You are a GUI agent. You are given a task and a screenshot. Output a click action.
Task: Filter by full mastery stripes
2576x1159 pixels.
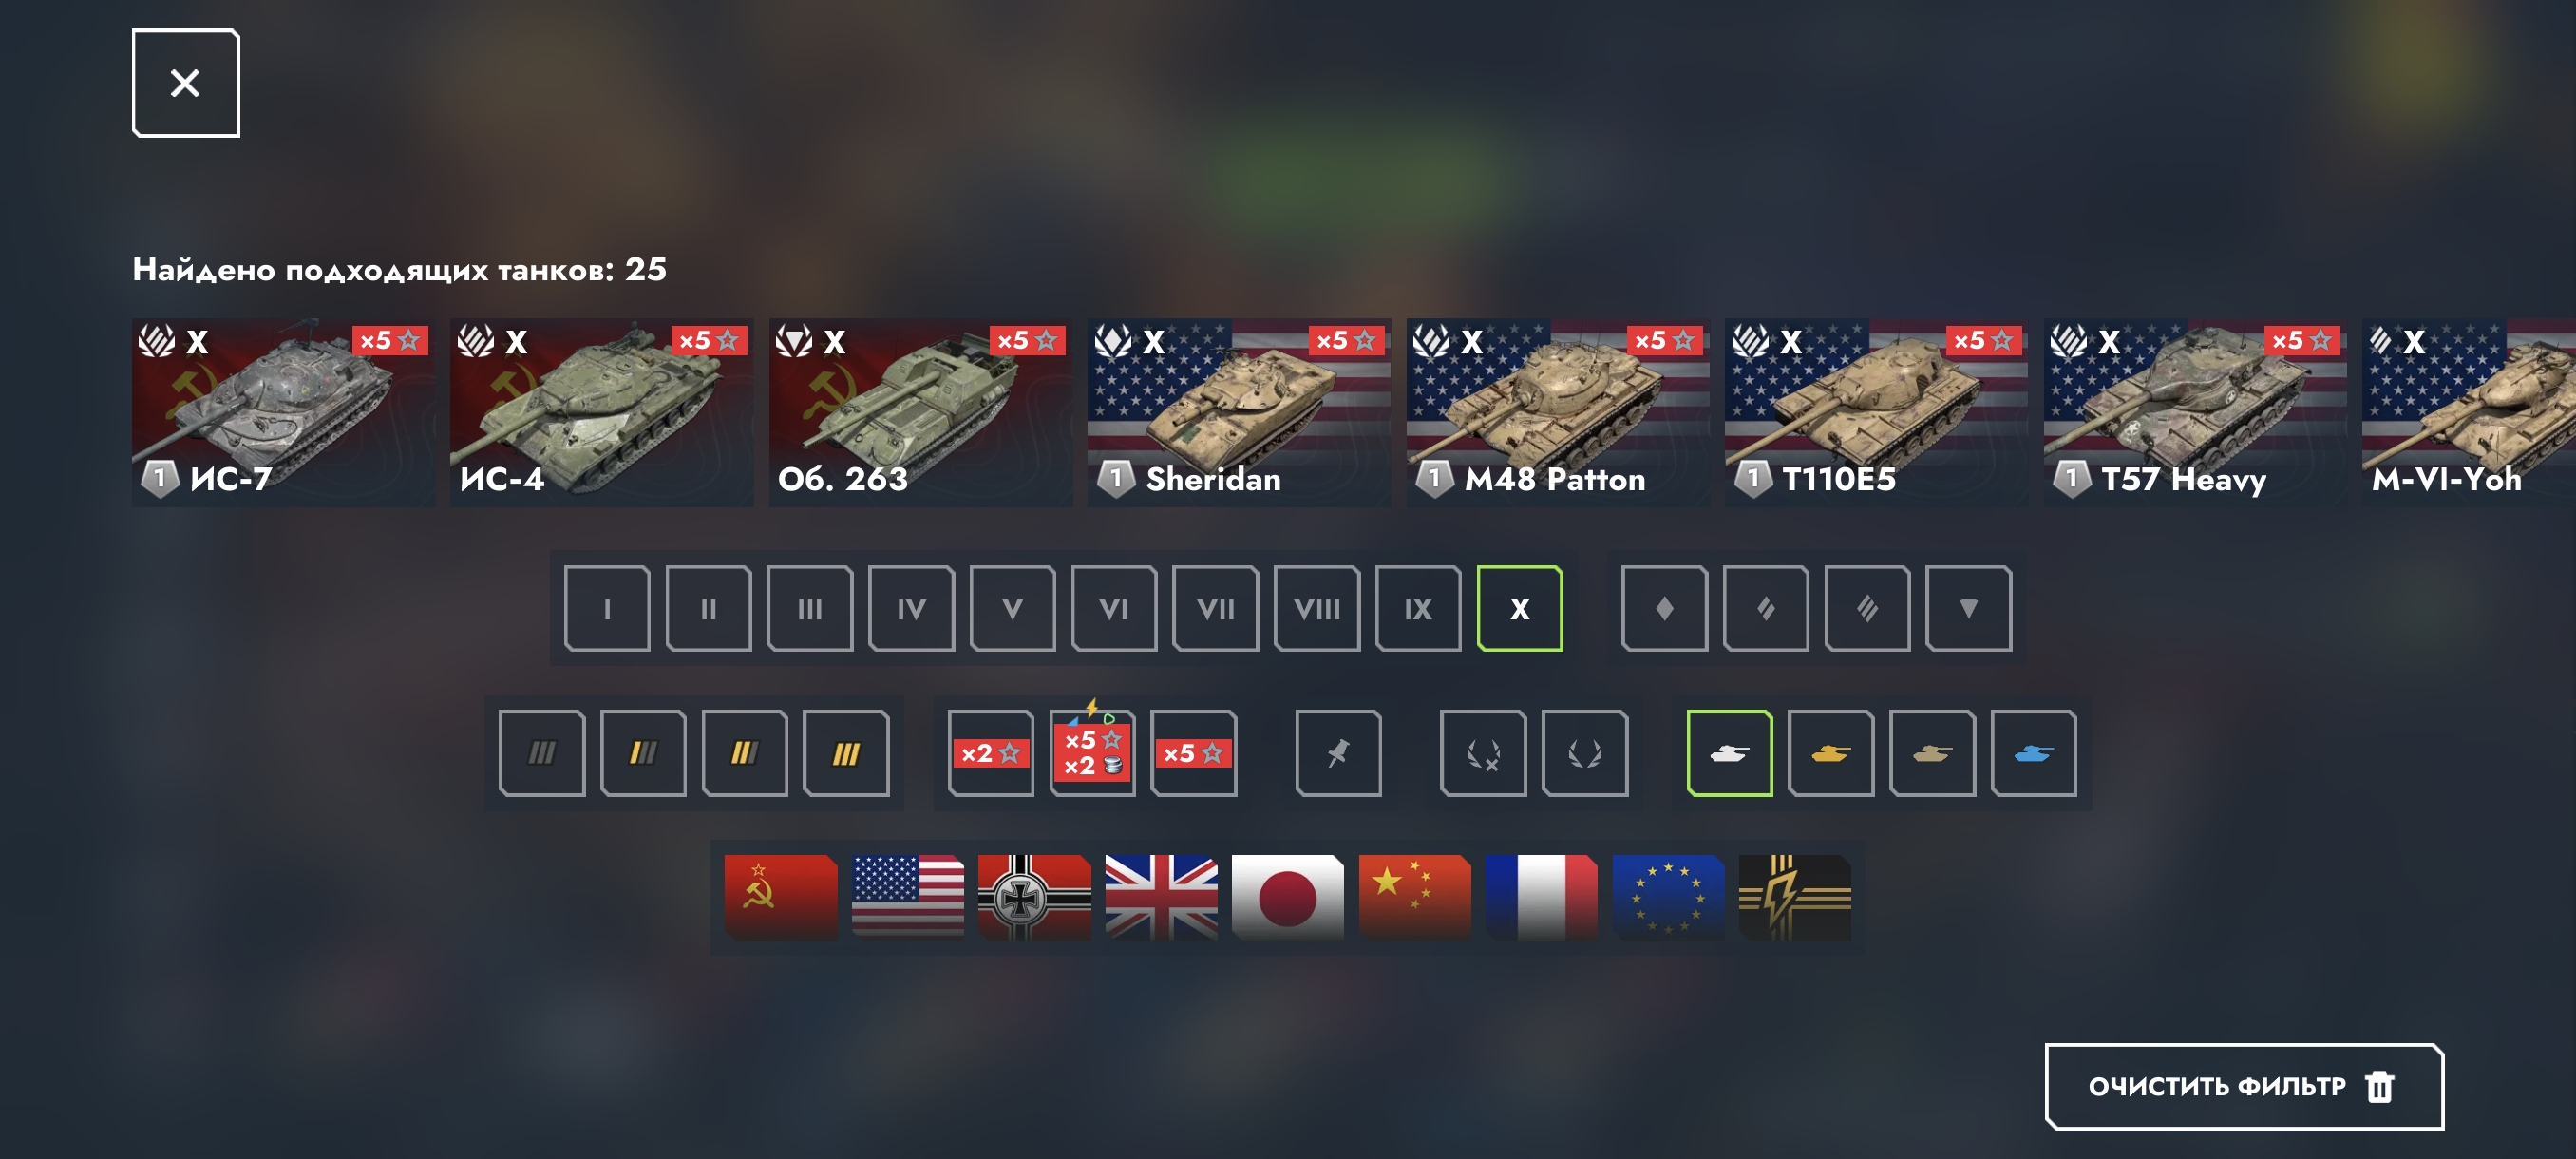click(846, 753)
